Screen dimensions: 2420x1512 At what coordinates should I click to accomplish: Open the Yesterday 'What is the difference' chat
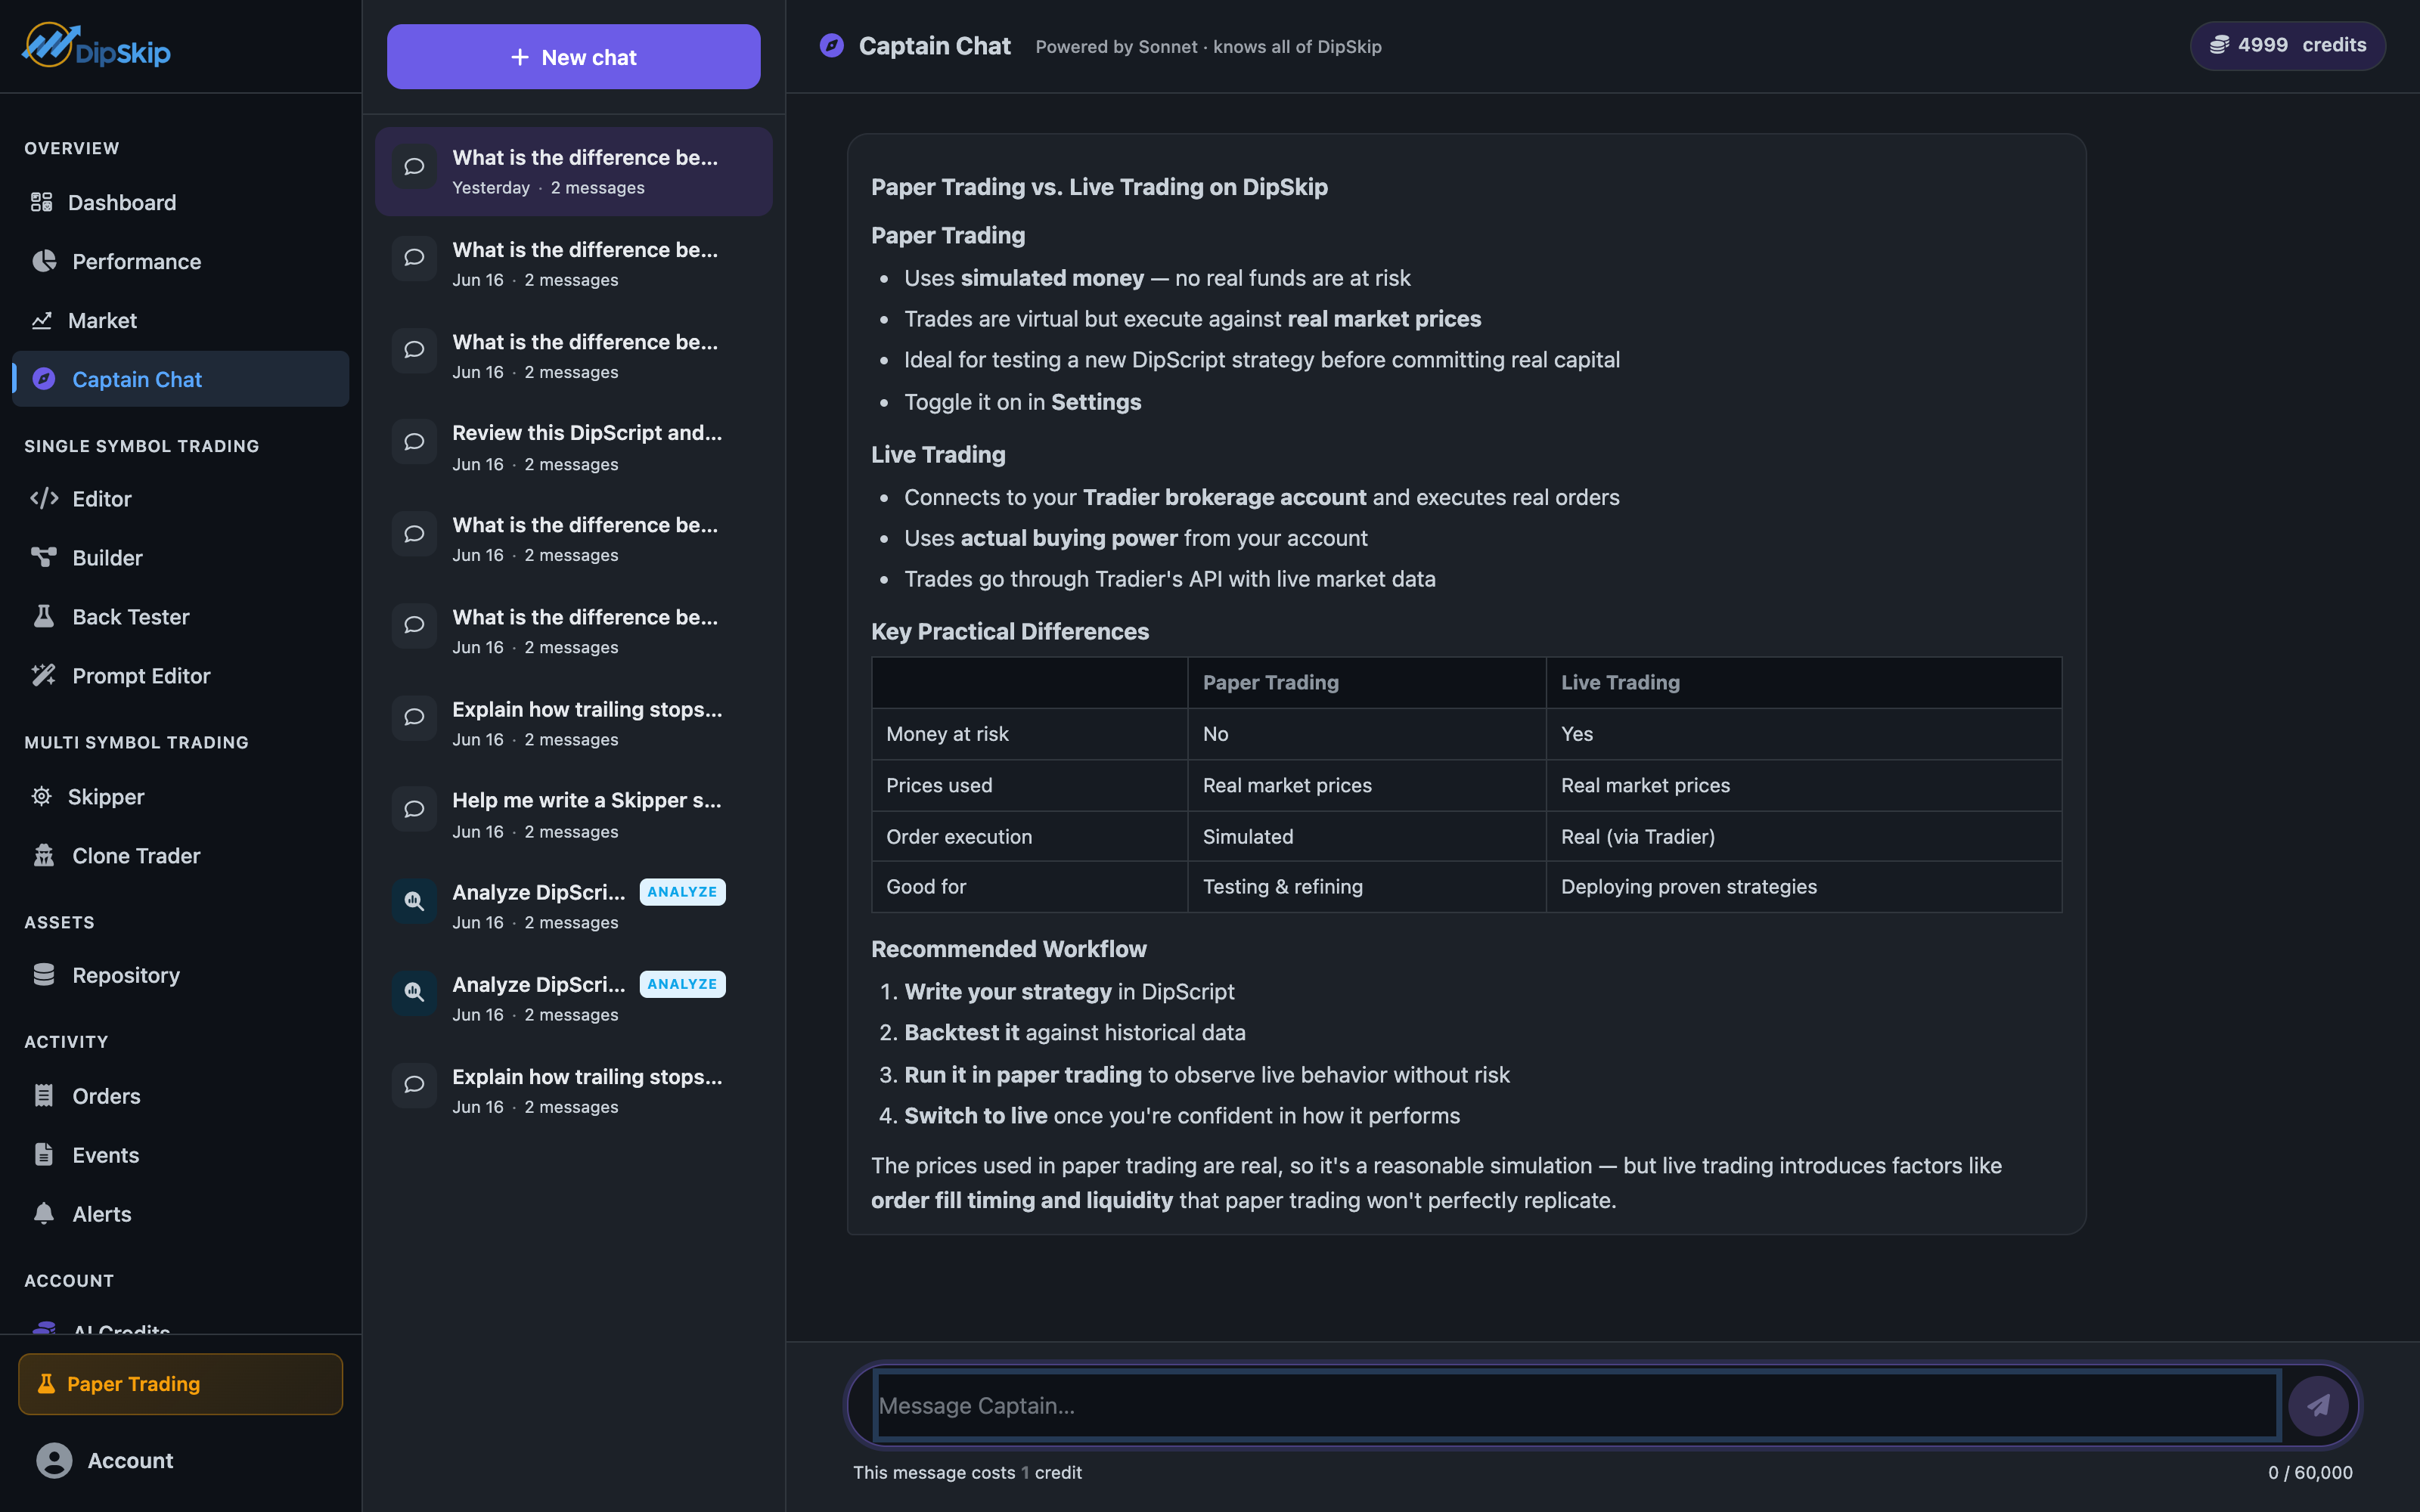(574, 171)
